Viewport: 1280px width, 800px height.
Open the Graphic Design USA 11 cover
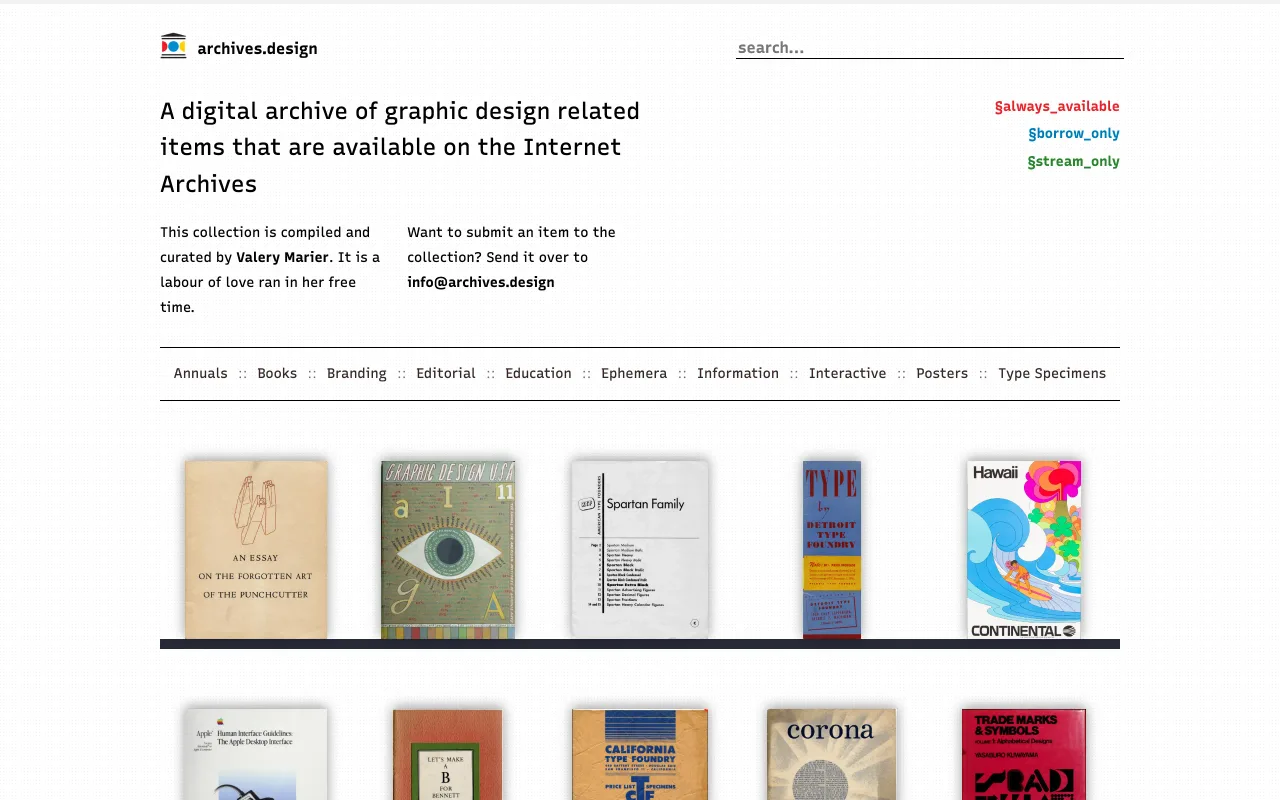pos(448,550)
